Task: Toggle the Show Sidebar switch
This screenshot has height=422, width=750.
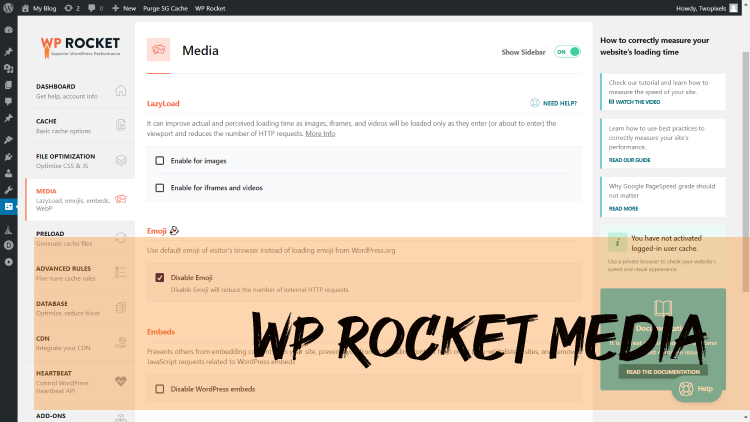Action: (x=567, y=52)
